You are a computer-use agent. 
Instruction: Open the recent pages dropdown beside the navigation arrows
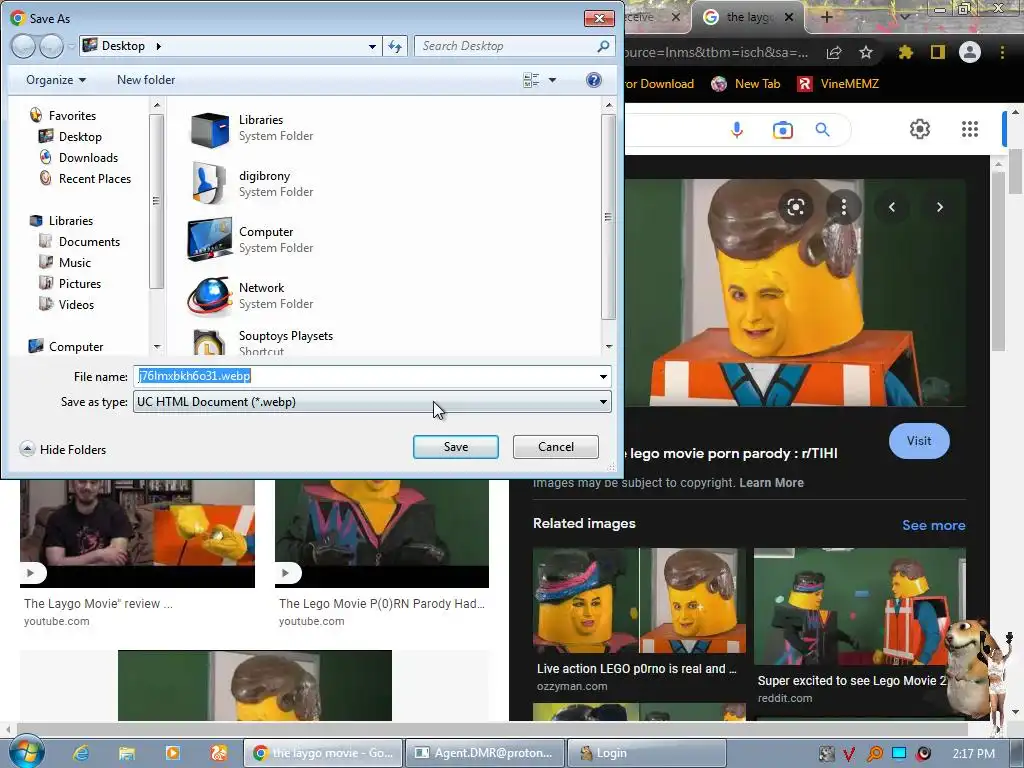(72, 46)
